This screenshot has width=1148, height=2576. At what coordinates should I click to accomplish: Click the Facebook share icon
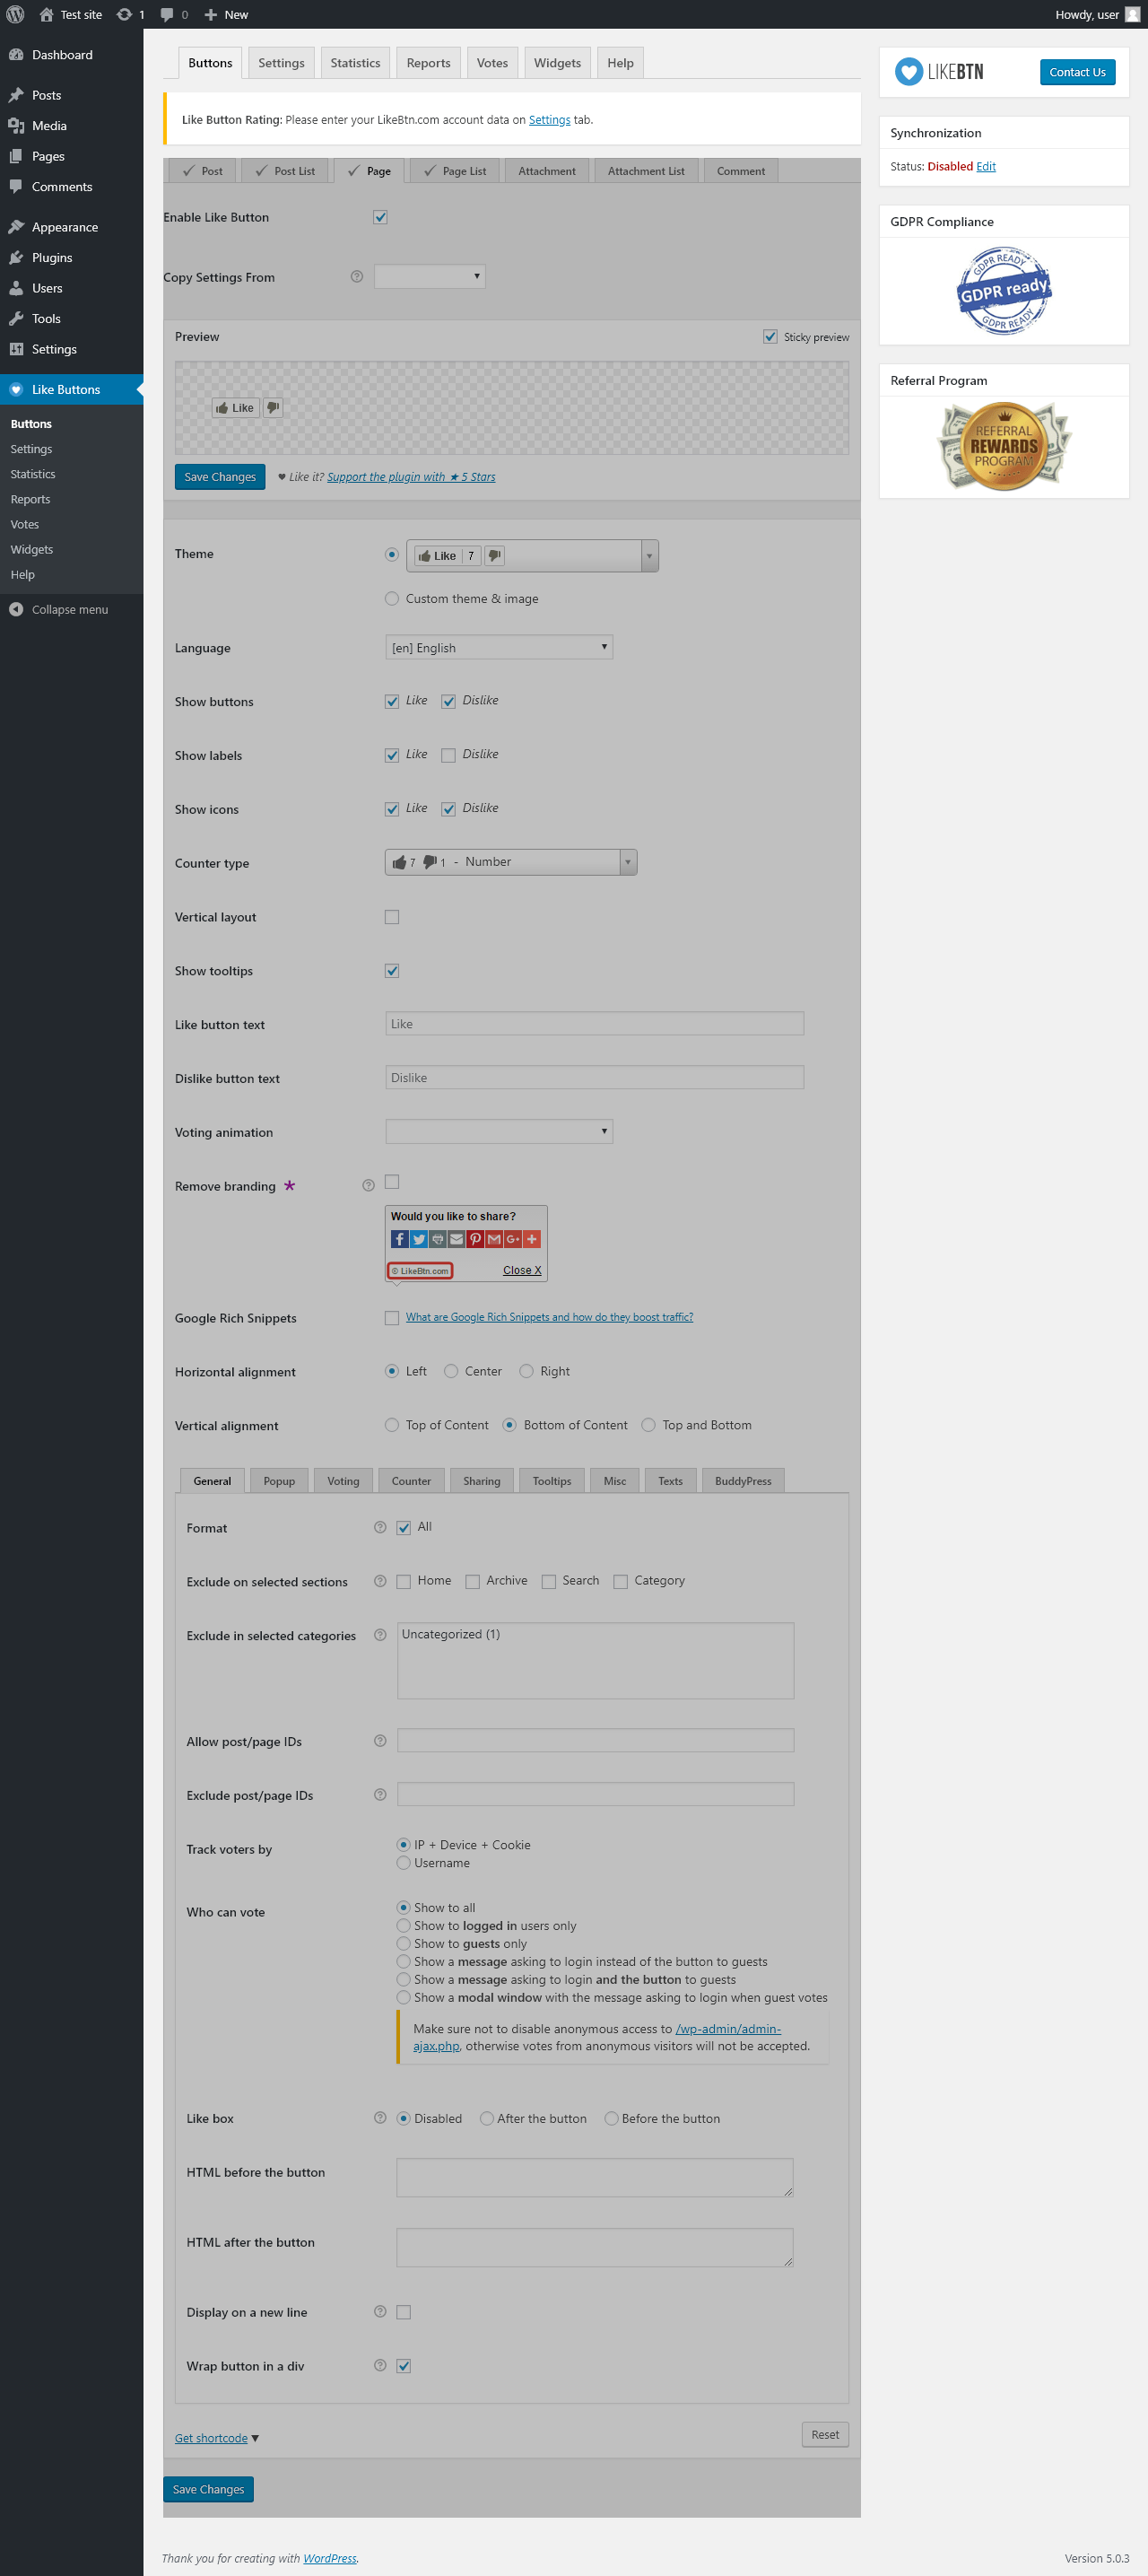(x=399, y=1239)
